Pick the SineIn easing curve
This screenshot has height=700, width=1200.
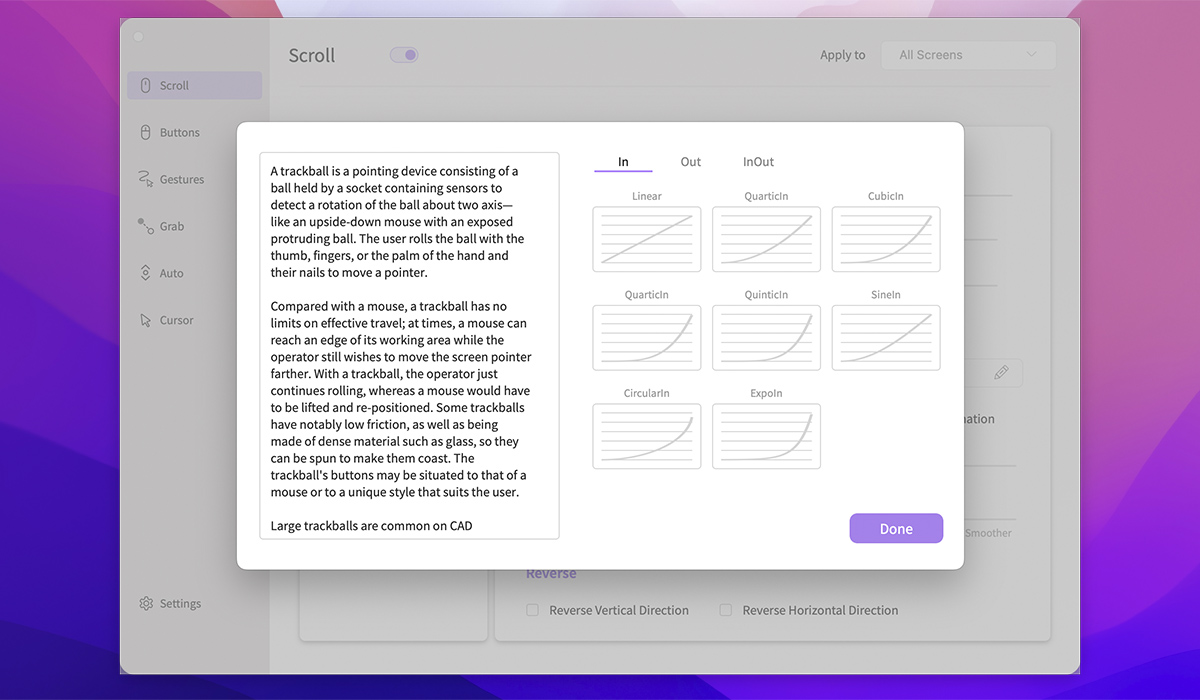(885, 337)
